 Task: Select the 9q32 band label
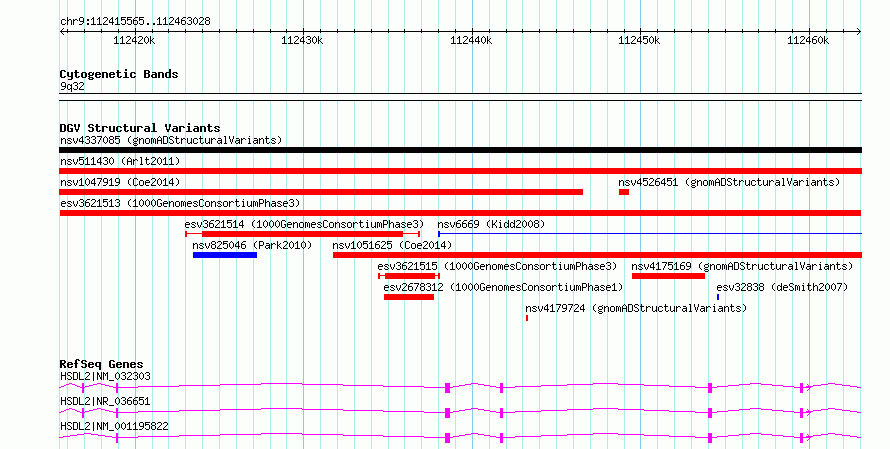[x=72, y=87]
